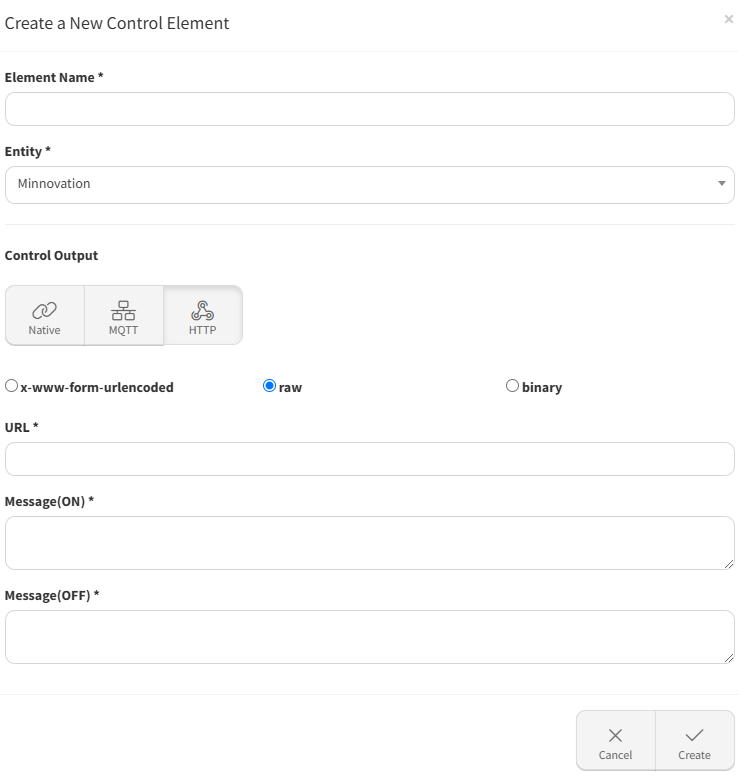The width and height of the screenshot is (739, 784).
Task: Click the Entity dropdown arrow
Action: [721, 184]
